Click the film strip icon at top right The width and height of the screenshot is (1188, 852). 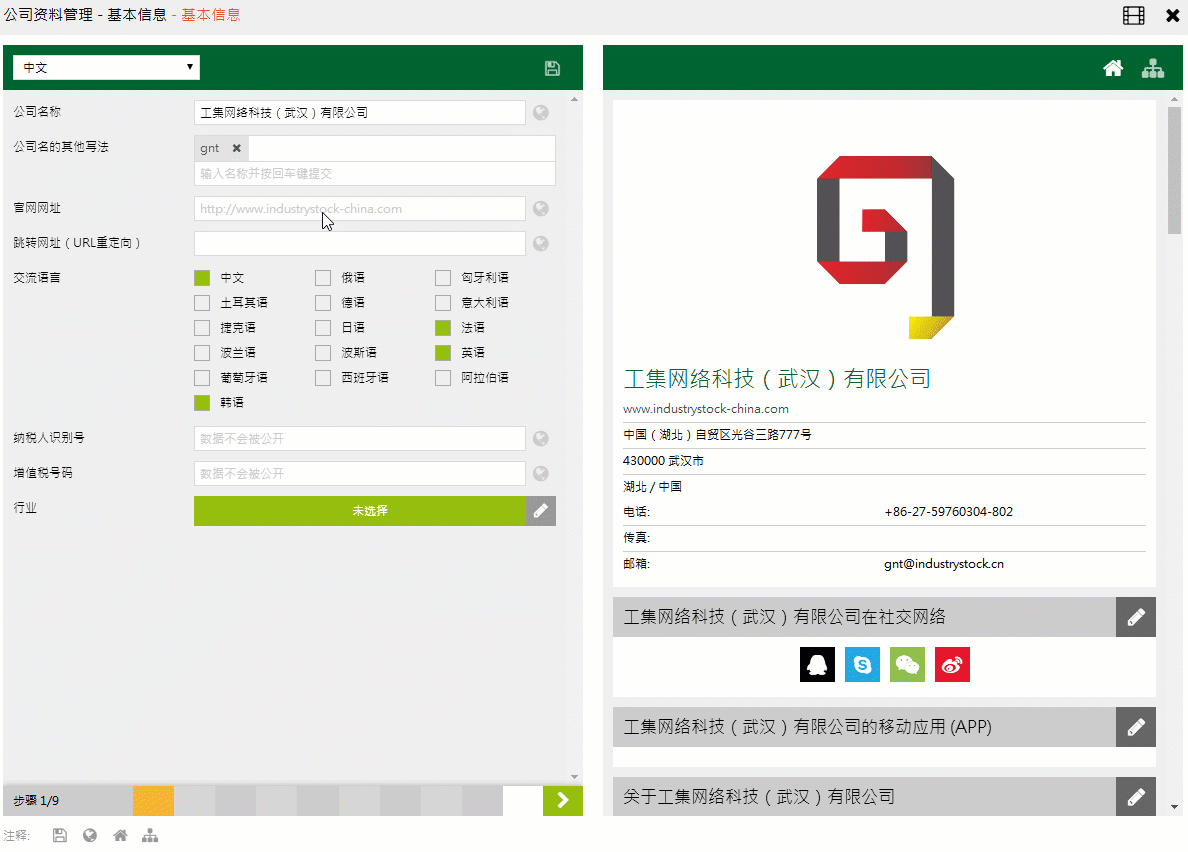click(1133, 15)
